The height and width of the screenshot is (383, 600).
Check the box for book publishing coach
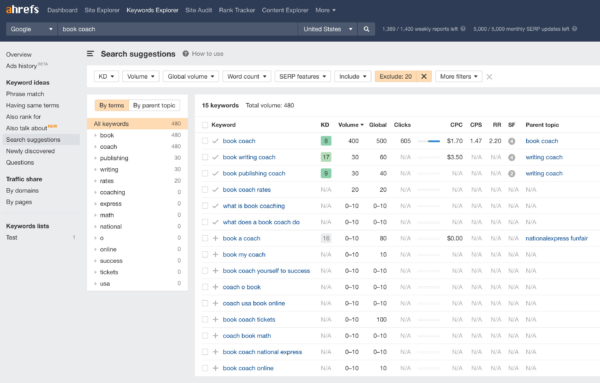pos(205,173)
